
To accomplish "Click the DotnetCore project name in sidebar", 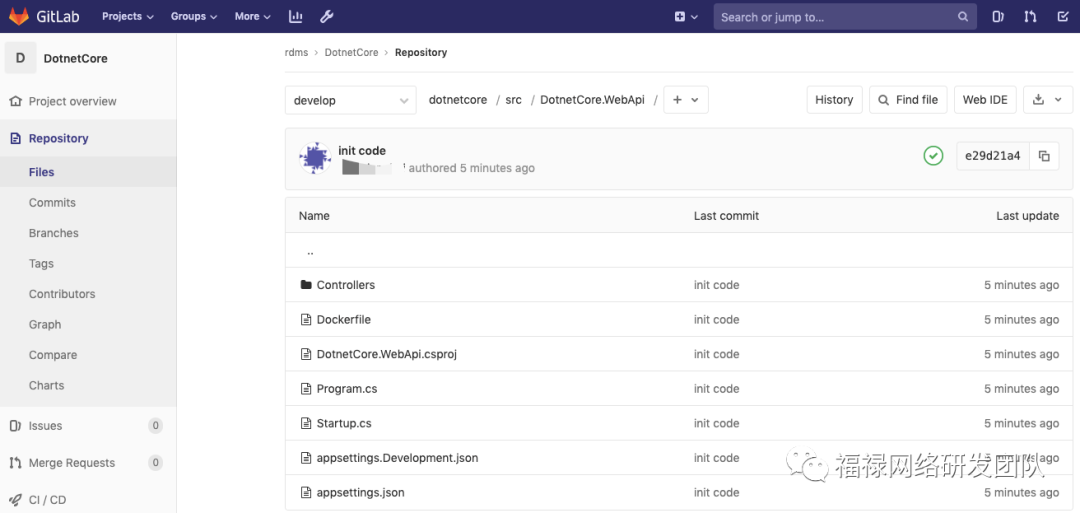I will point(76,59).
